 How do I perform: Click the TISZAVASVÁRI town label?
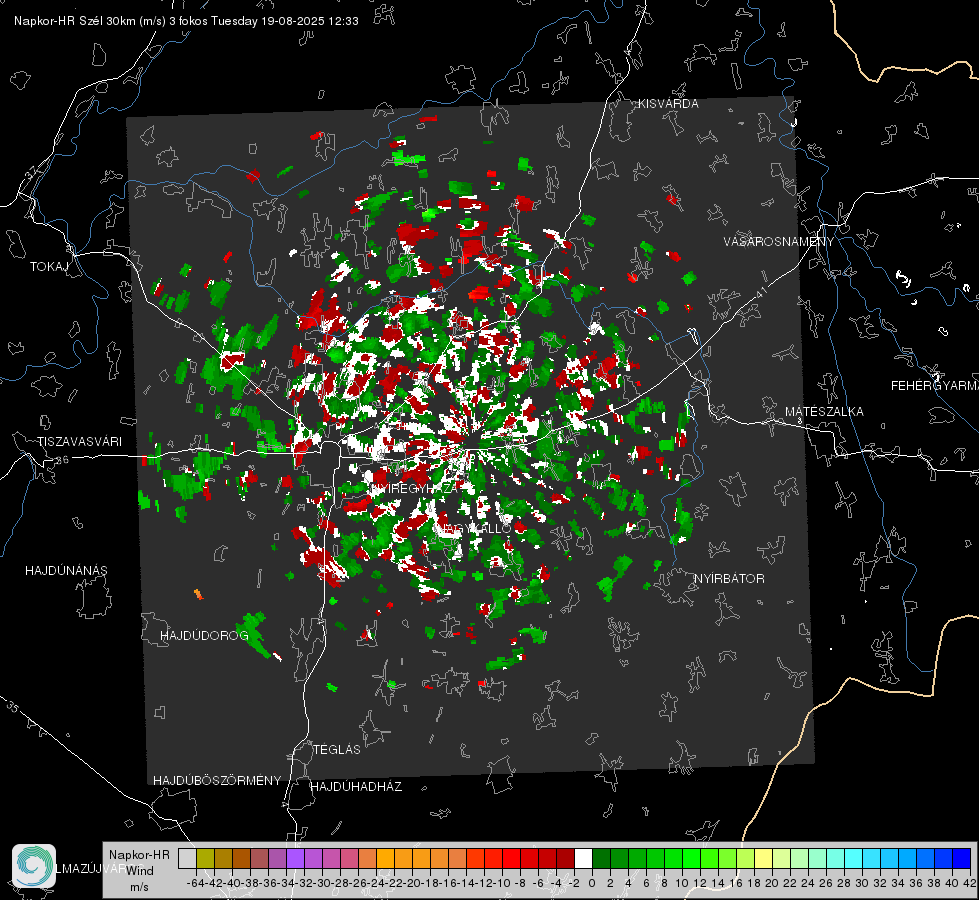tap(79, 442)
